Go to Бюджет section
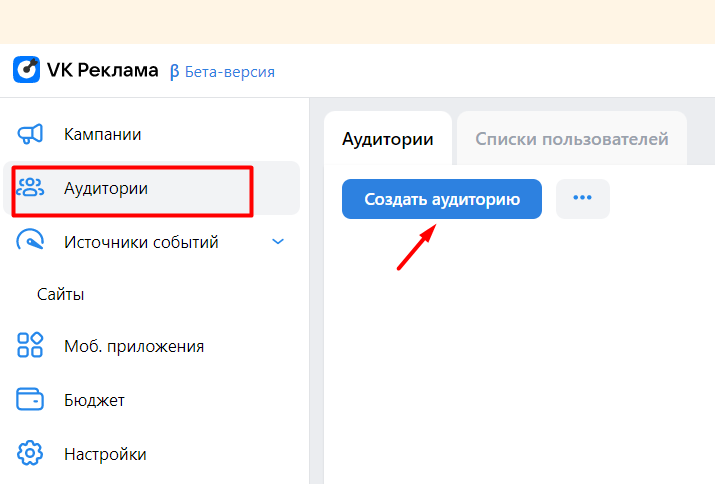Viewport: 715px width, 484px height. [x=94, y=400]
